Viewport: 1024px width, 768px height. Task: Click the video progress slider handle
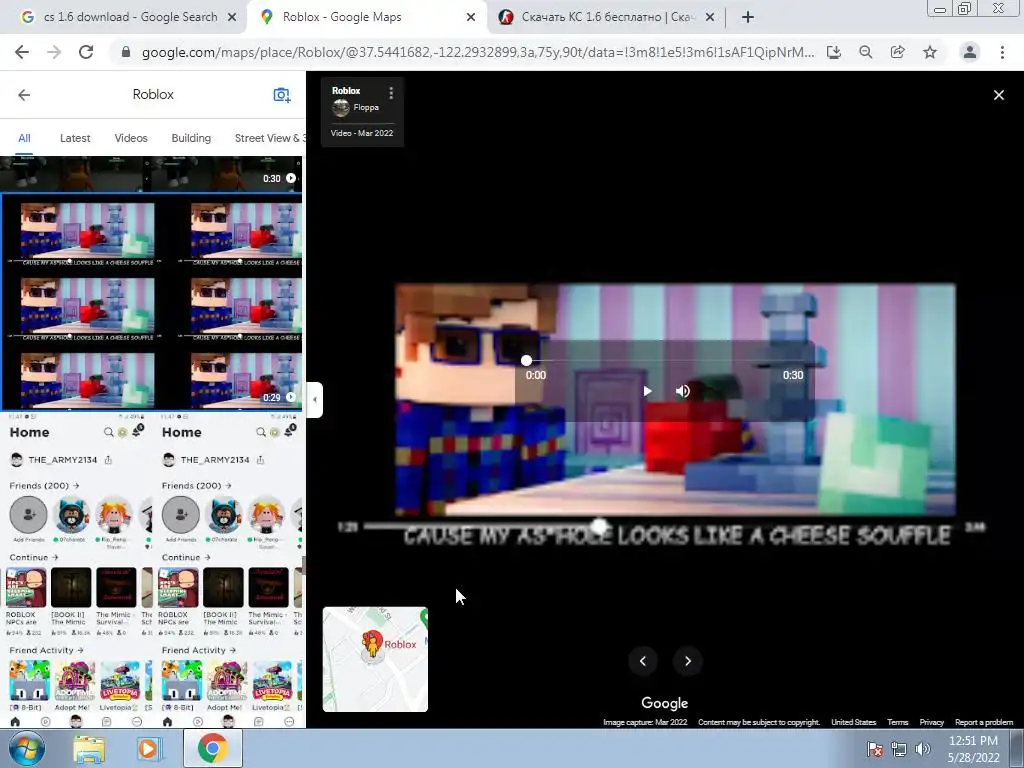click(526, 360)
